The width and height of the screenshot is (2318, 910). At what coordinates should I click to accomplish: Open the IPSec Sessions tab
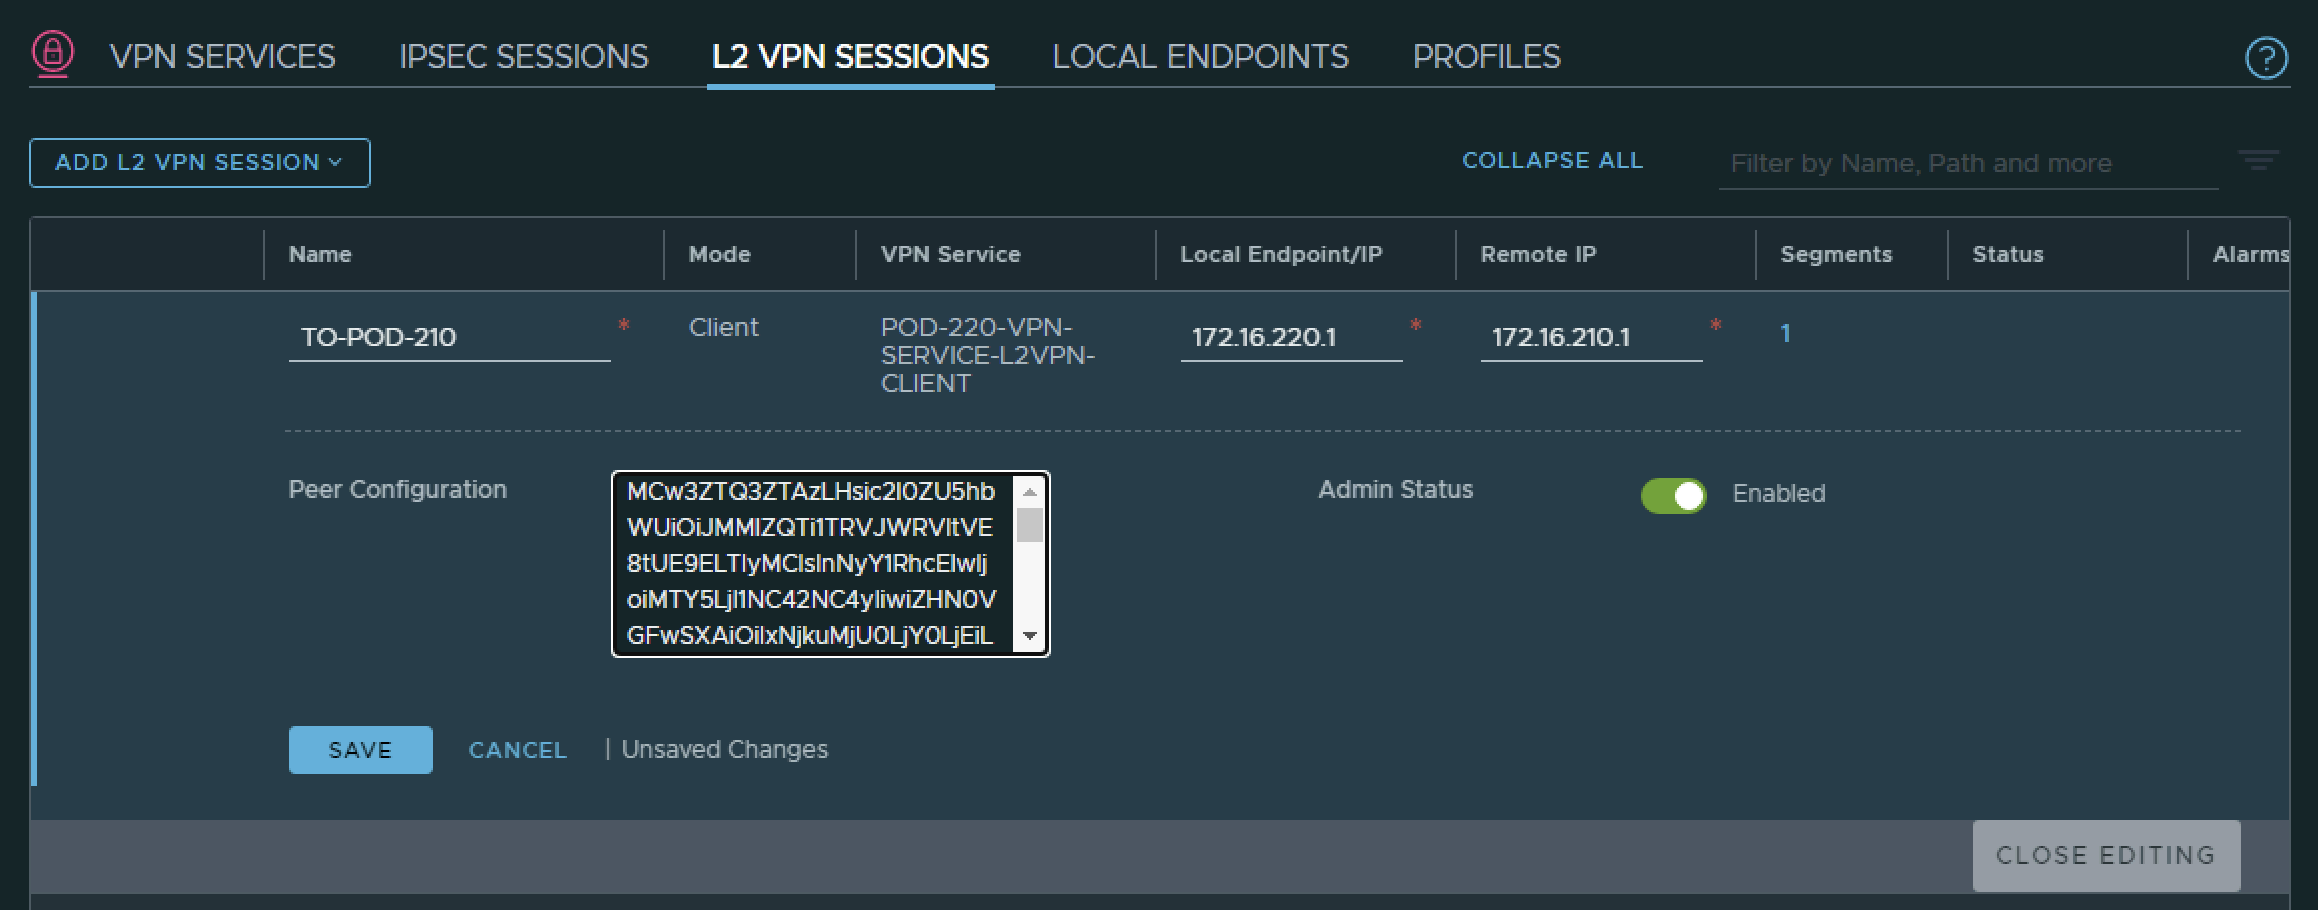pos(523,57)
